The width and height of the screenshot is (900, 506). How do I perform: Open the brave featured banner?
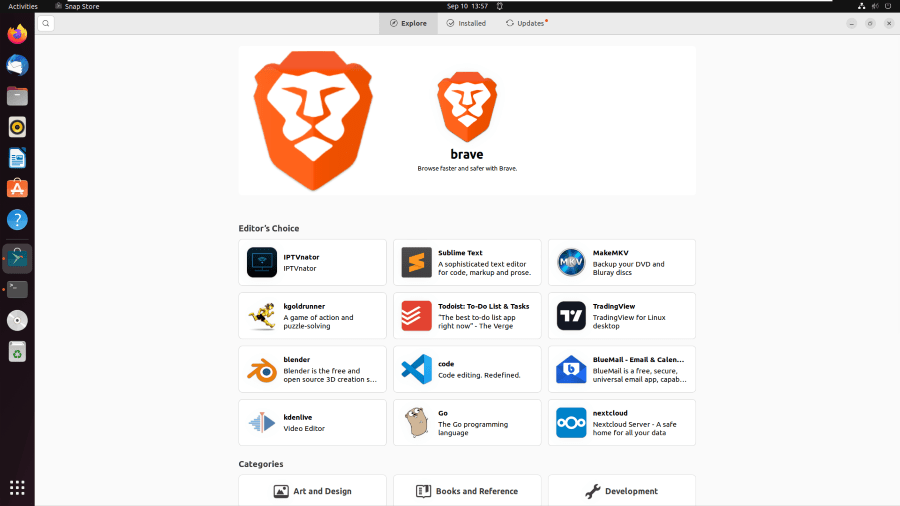click(x=467, y=120)
